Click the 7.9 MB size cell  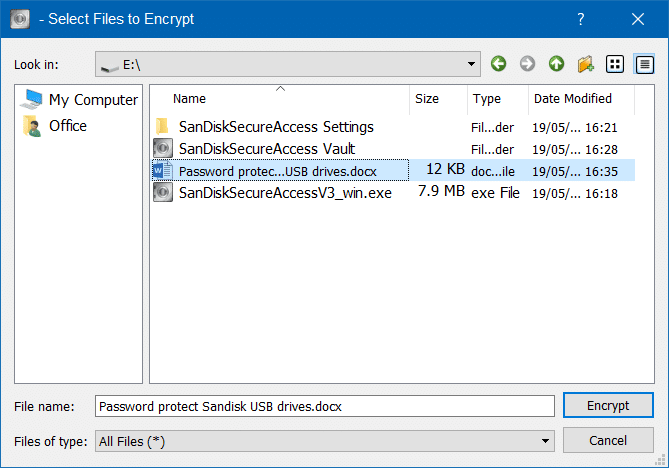(x=441, y=191)
